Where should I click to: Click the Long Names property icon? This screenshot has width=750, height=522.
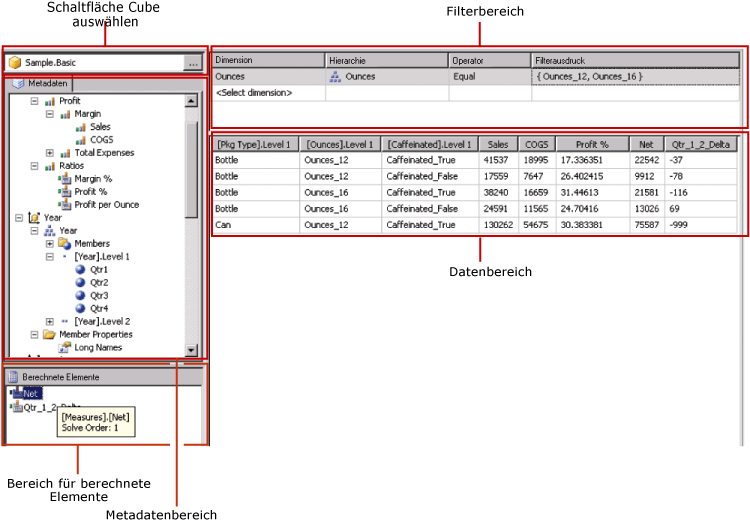tap(65, 347)
